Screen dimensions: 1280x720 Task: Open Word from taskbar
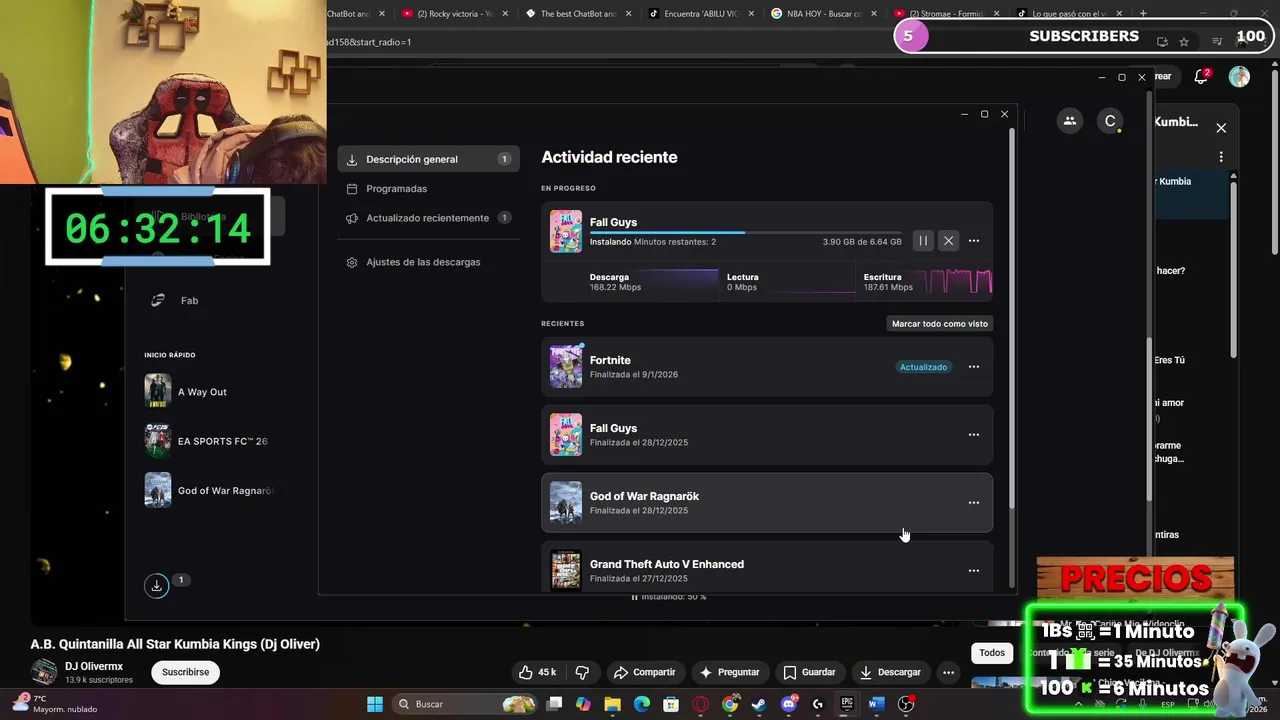[x=876, y=704]
